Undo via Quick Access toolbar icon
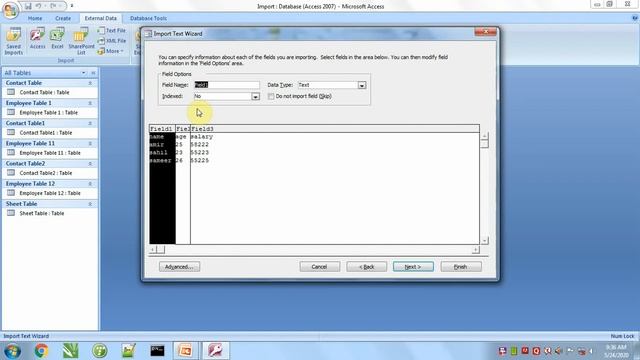640x360 pixels. point(38,6)
